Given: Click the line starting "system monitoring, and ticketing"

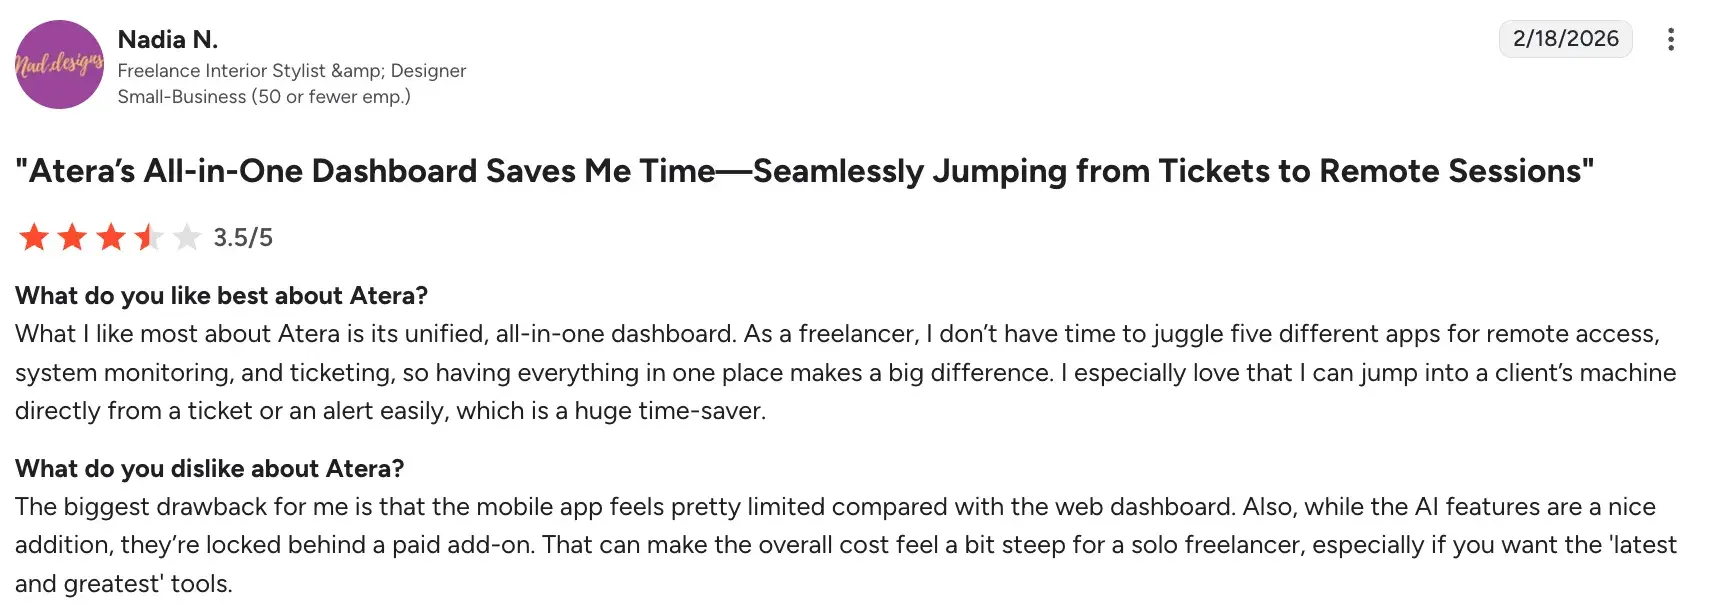Looking at the screenshot, I should (844, 372).
